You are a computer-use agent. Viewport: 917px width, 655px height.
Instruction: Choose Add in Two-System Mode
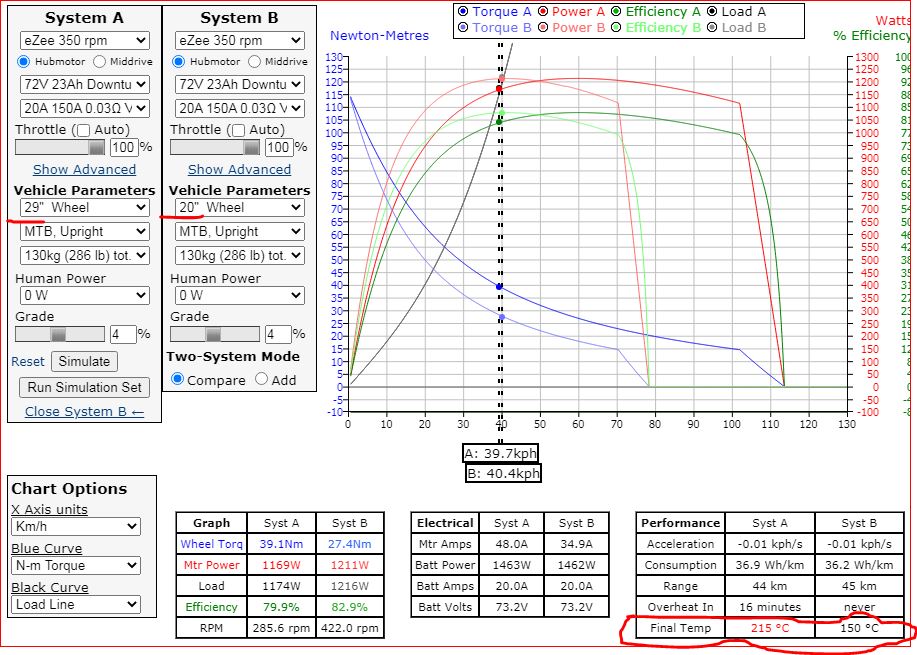coord(261,380)
